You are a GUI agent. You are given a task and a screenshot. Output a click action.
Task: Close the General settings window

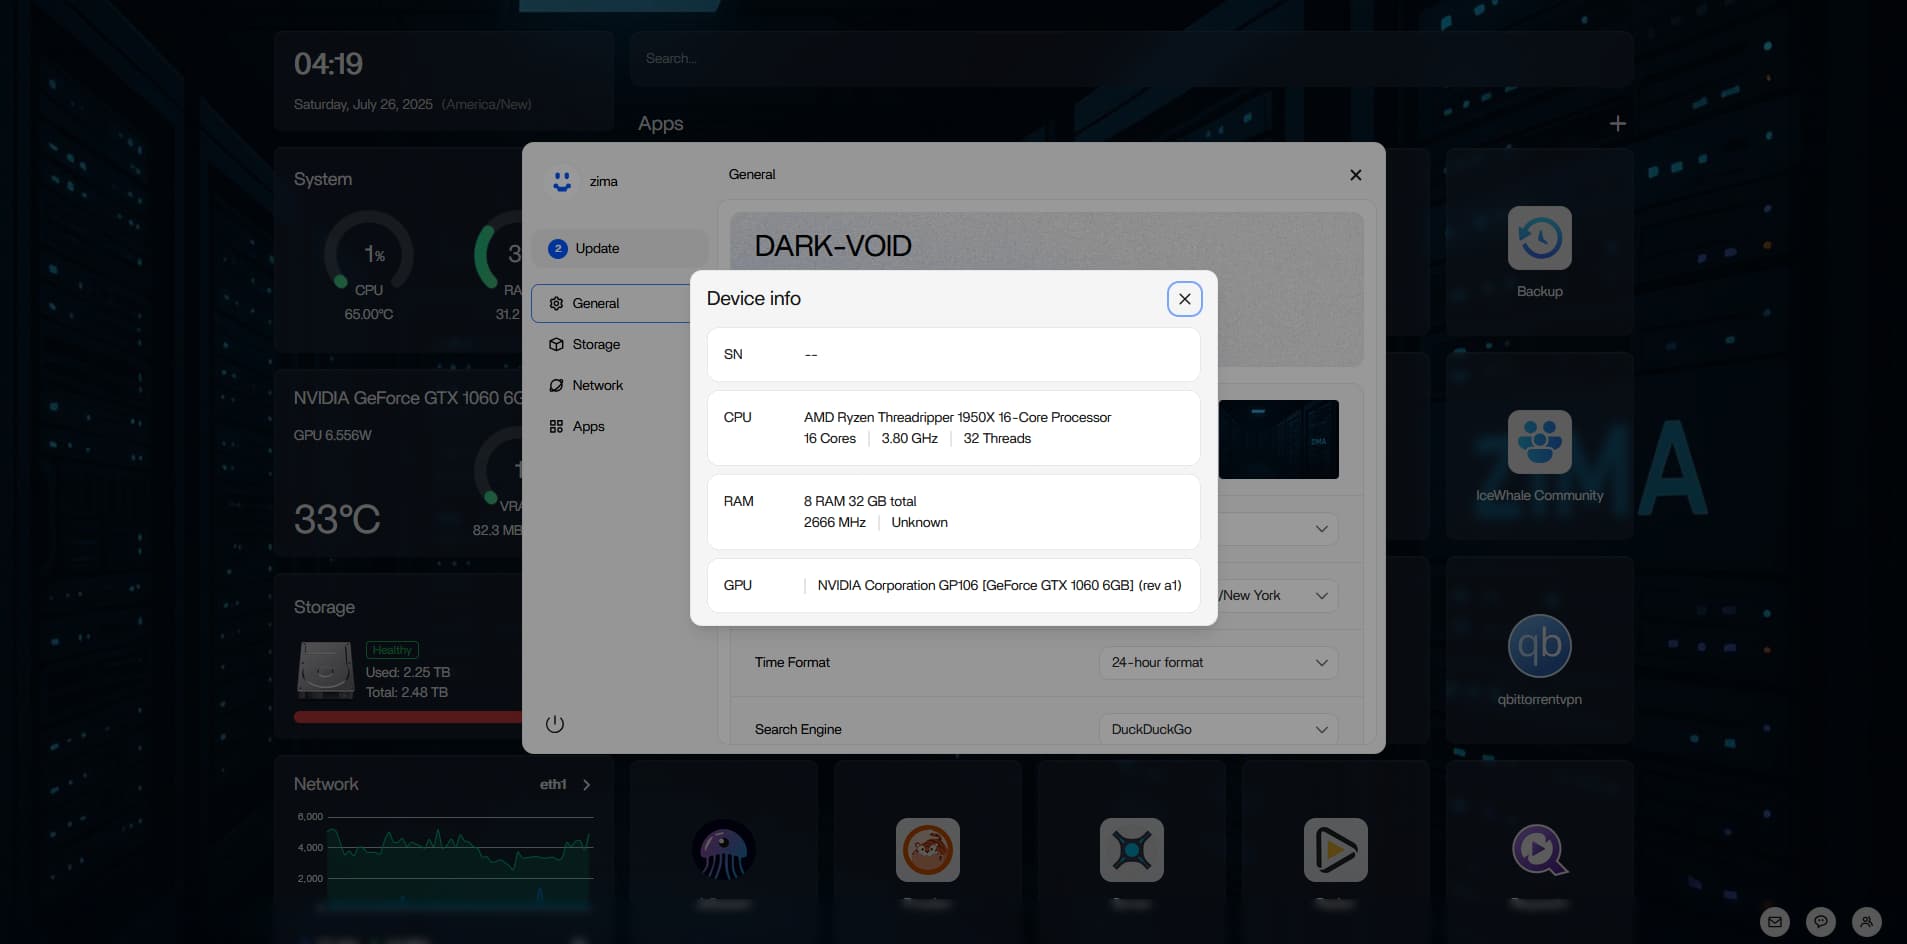(1355, 175)
